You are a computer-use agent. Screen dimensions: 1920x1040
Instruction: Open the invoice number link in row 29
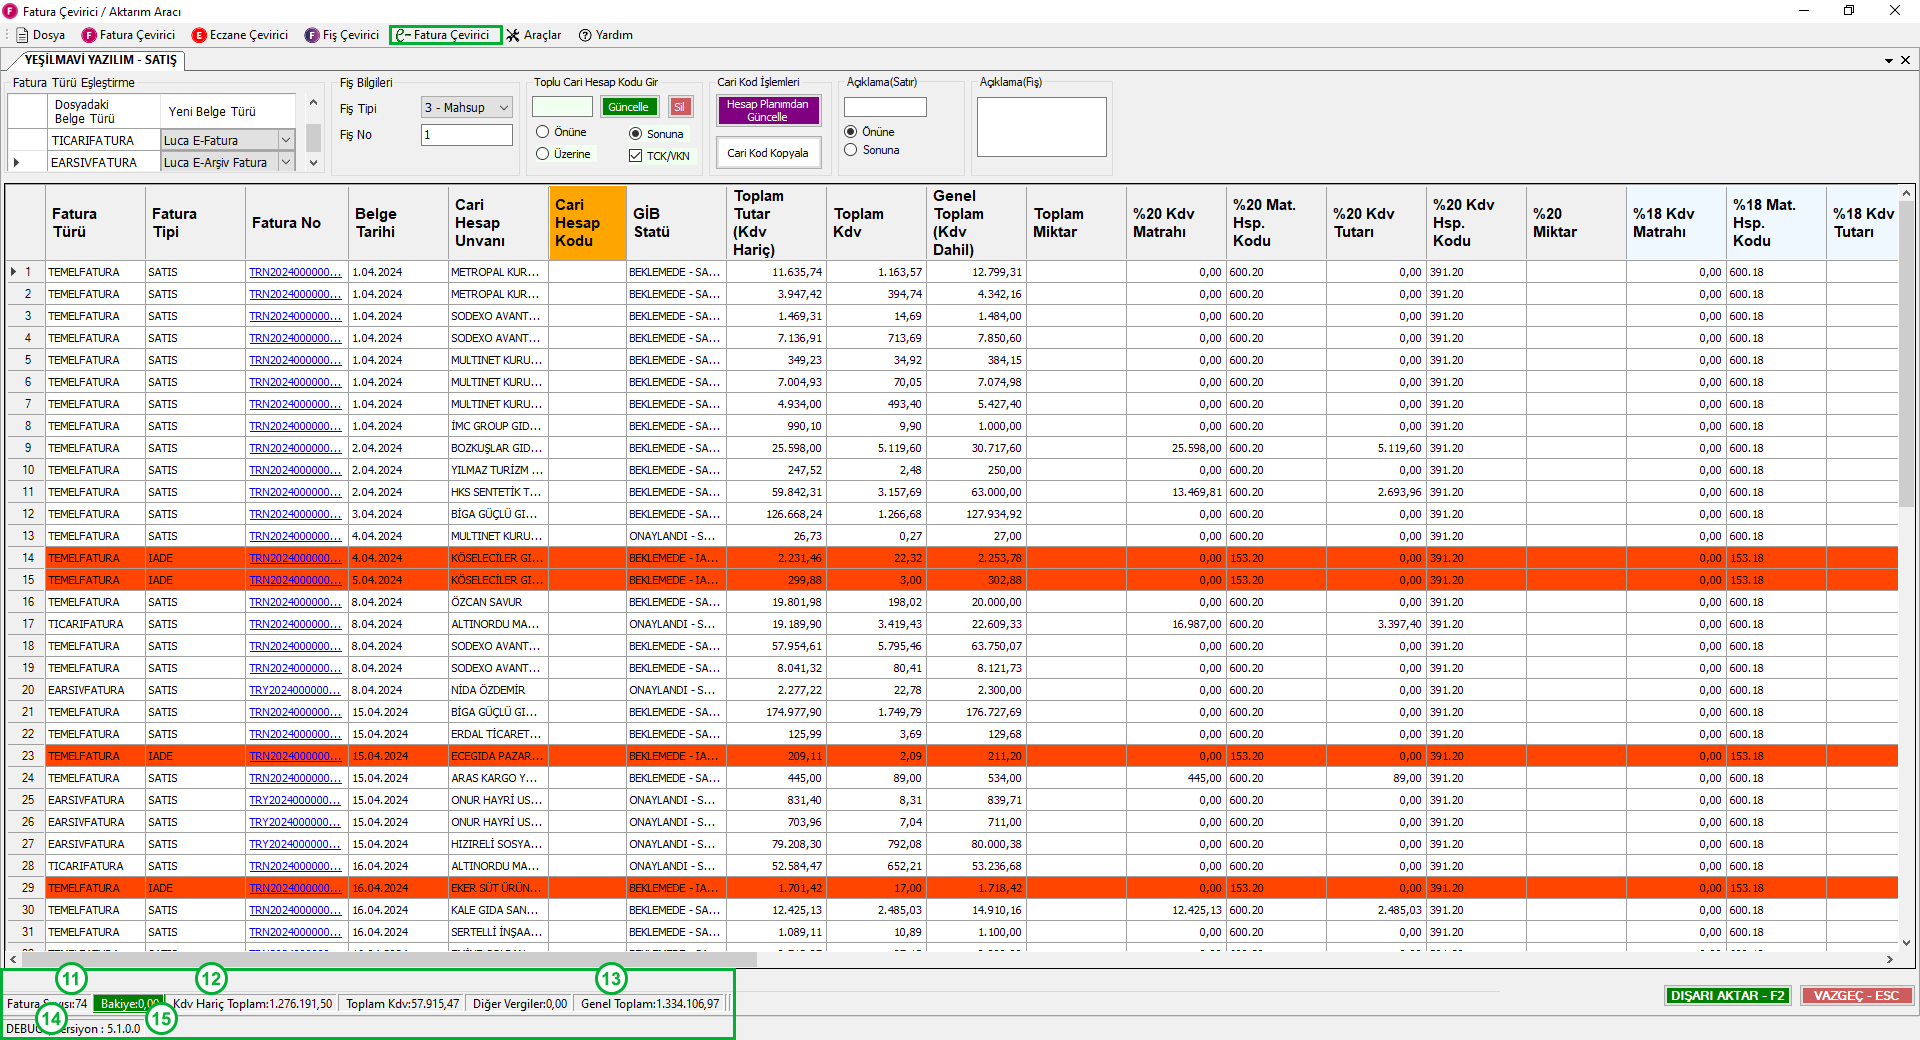pos(295,888)
